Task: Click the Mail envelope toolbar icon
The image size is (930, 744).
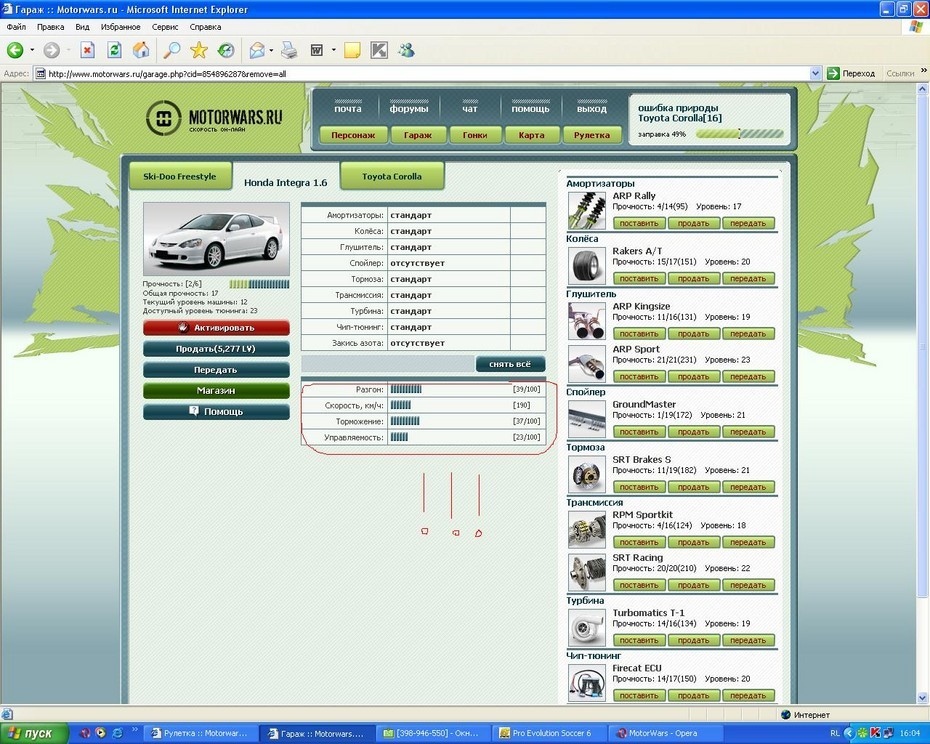Action: (257, 50)
